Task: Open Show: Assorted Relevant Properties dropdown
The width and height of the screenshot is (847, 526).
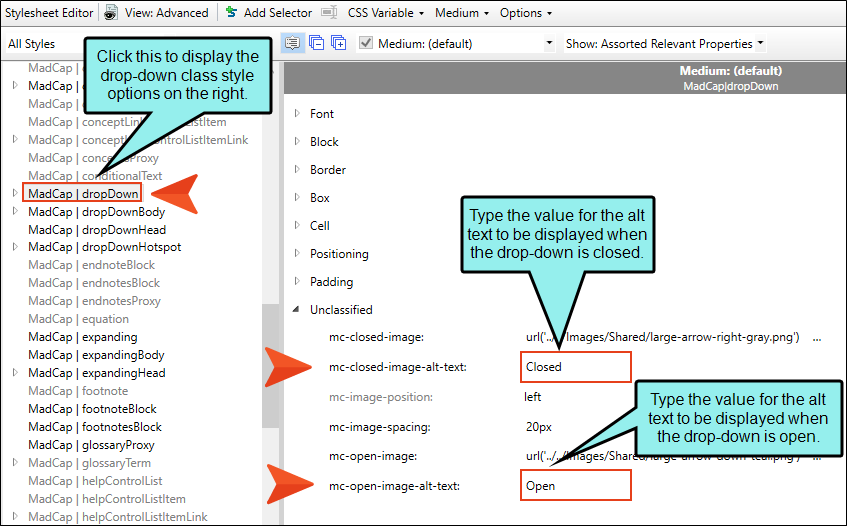Action: click(x=760, y=44)
